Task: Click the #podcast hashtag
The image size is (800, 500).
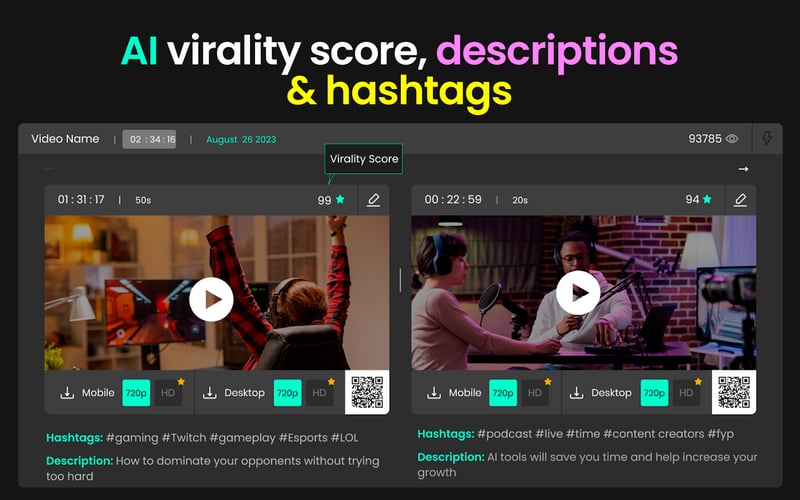Action: [x=505, y=434]
